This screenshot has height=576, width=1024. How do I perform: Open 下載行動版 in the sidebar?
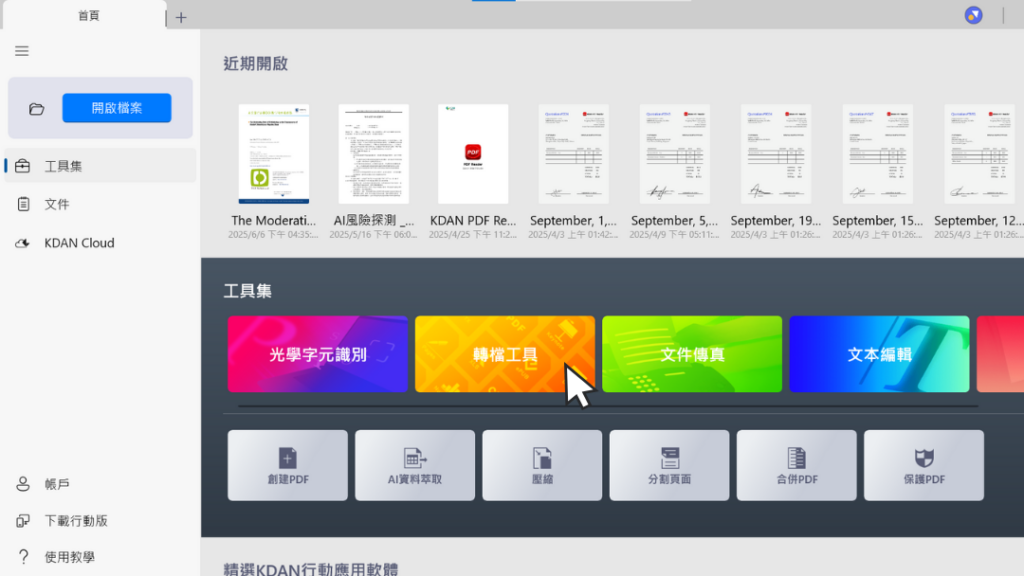(100, 520)
